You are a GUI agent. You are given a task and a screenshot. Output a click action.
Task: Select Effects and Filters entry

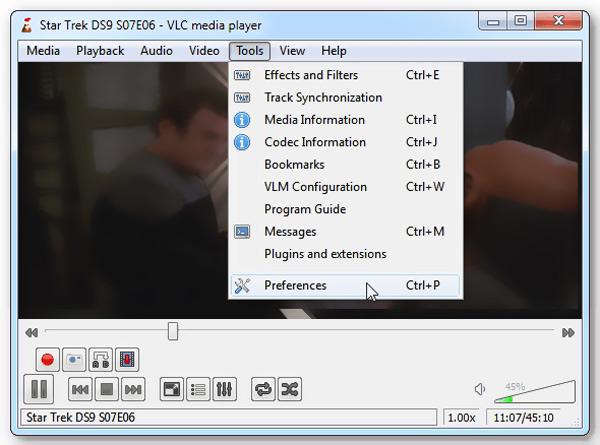click(x=346, y=75)
